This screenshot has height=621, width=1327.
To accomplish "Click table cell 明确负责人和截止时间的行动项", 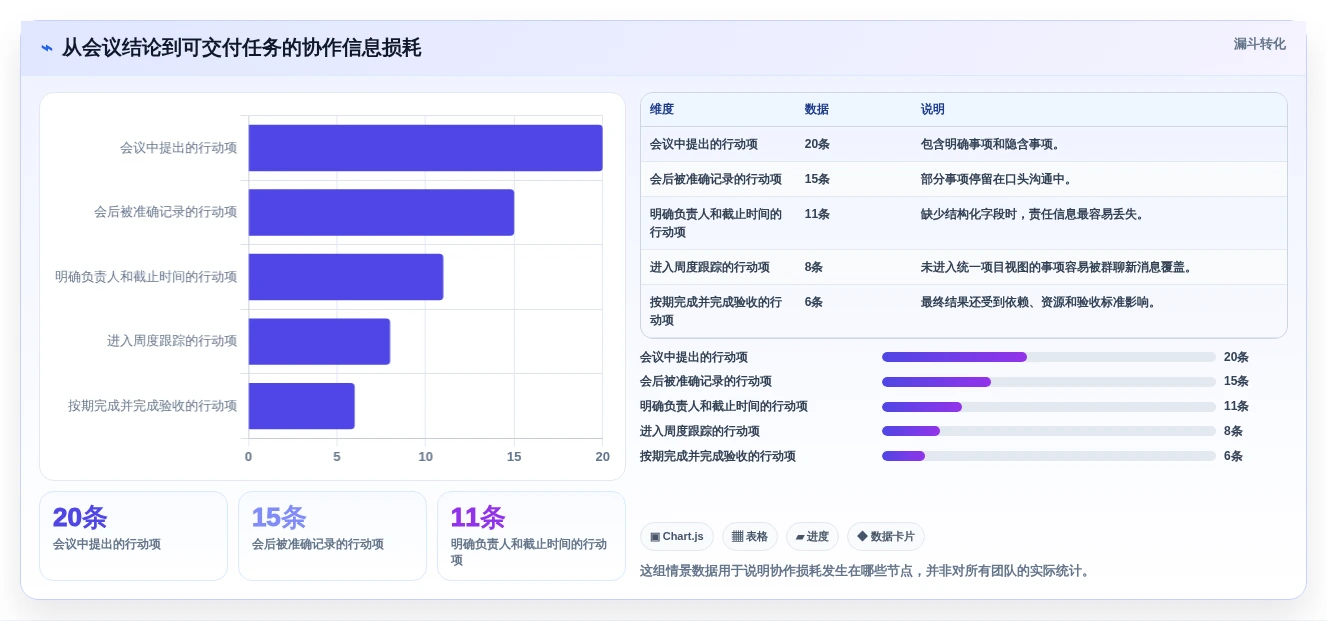I will [x=716, y=223].
